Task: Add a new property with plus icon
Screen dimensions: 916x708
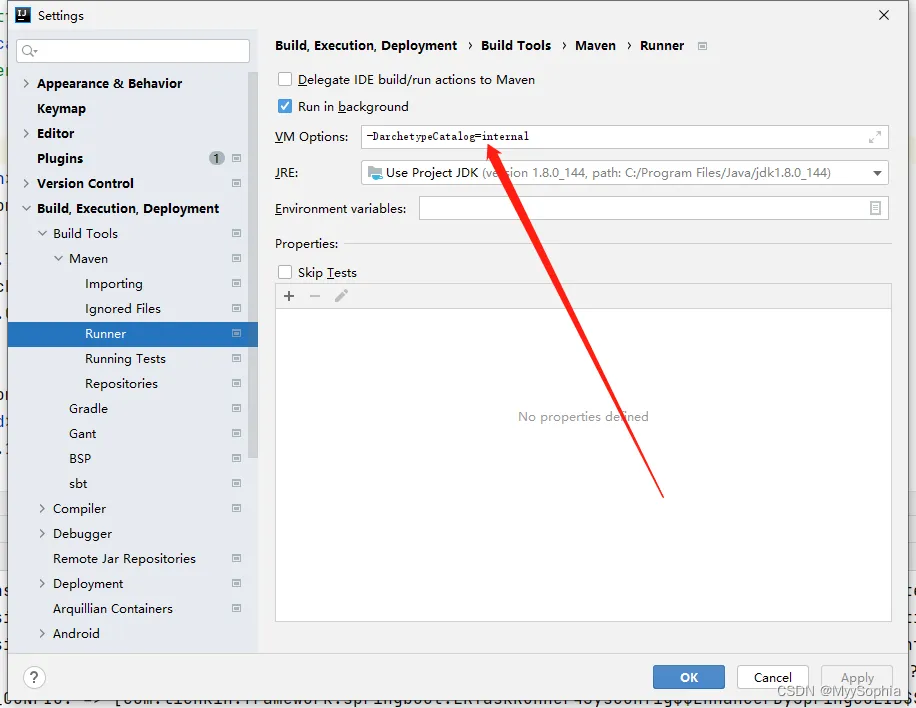Action: click(x=289, y=296)
